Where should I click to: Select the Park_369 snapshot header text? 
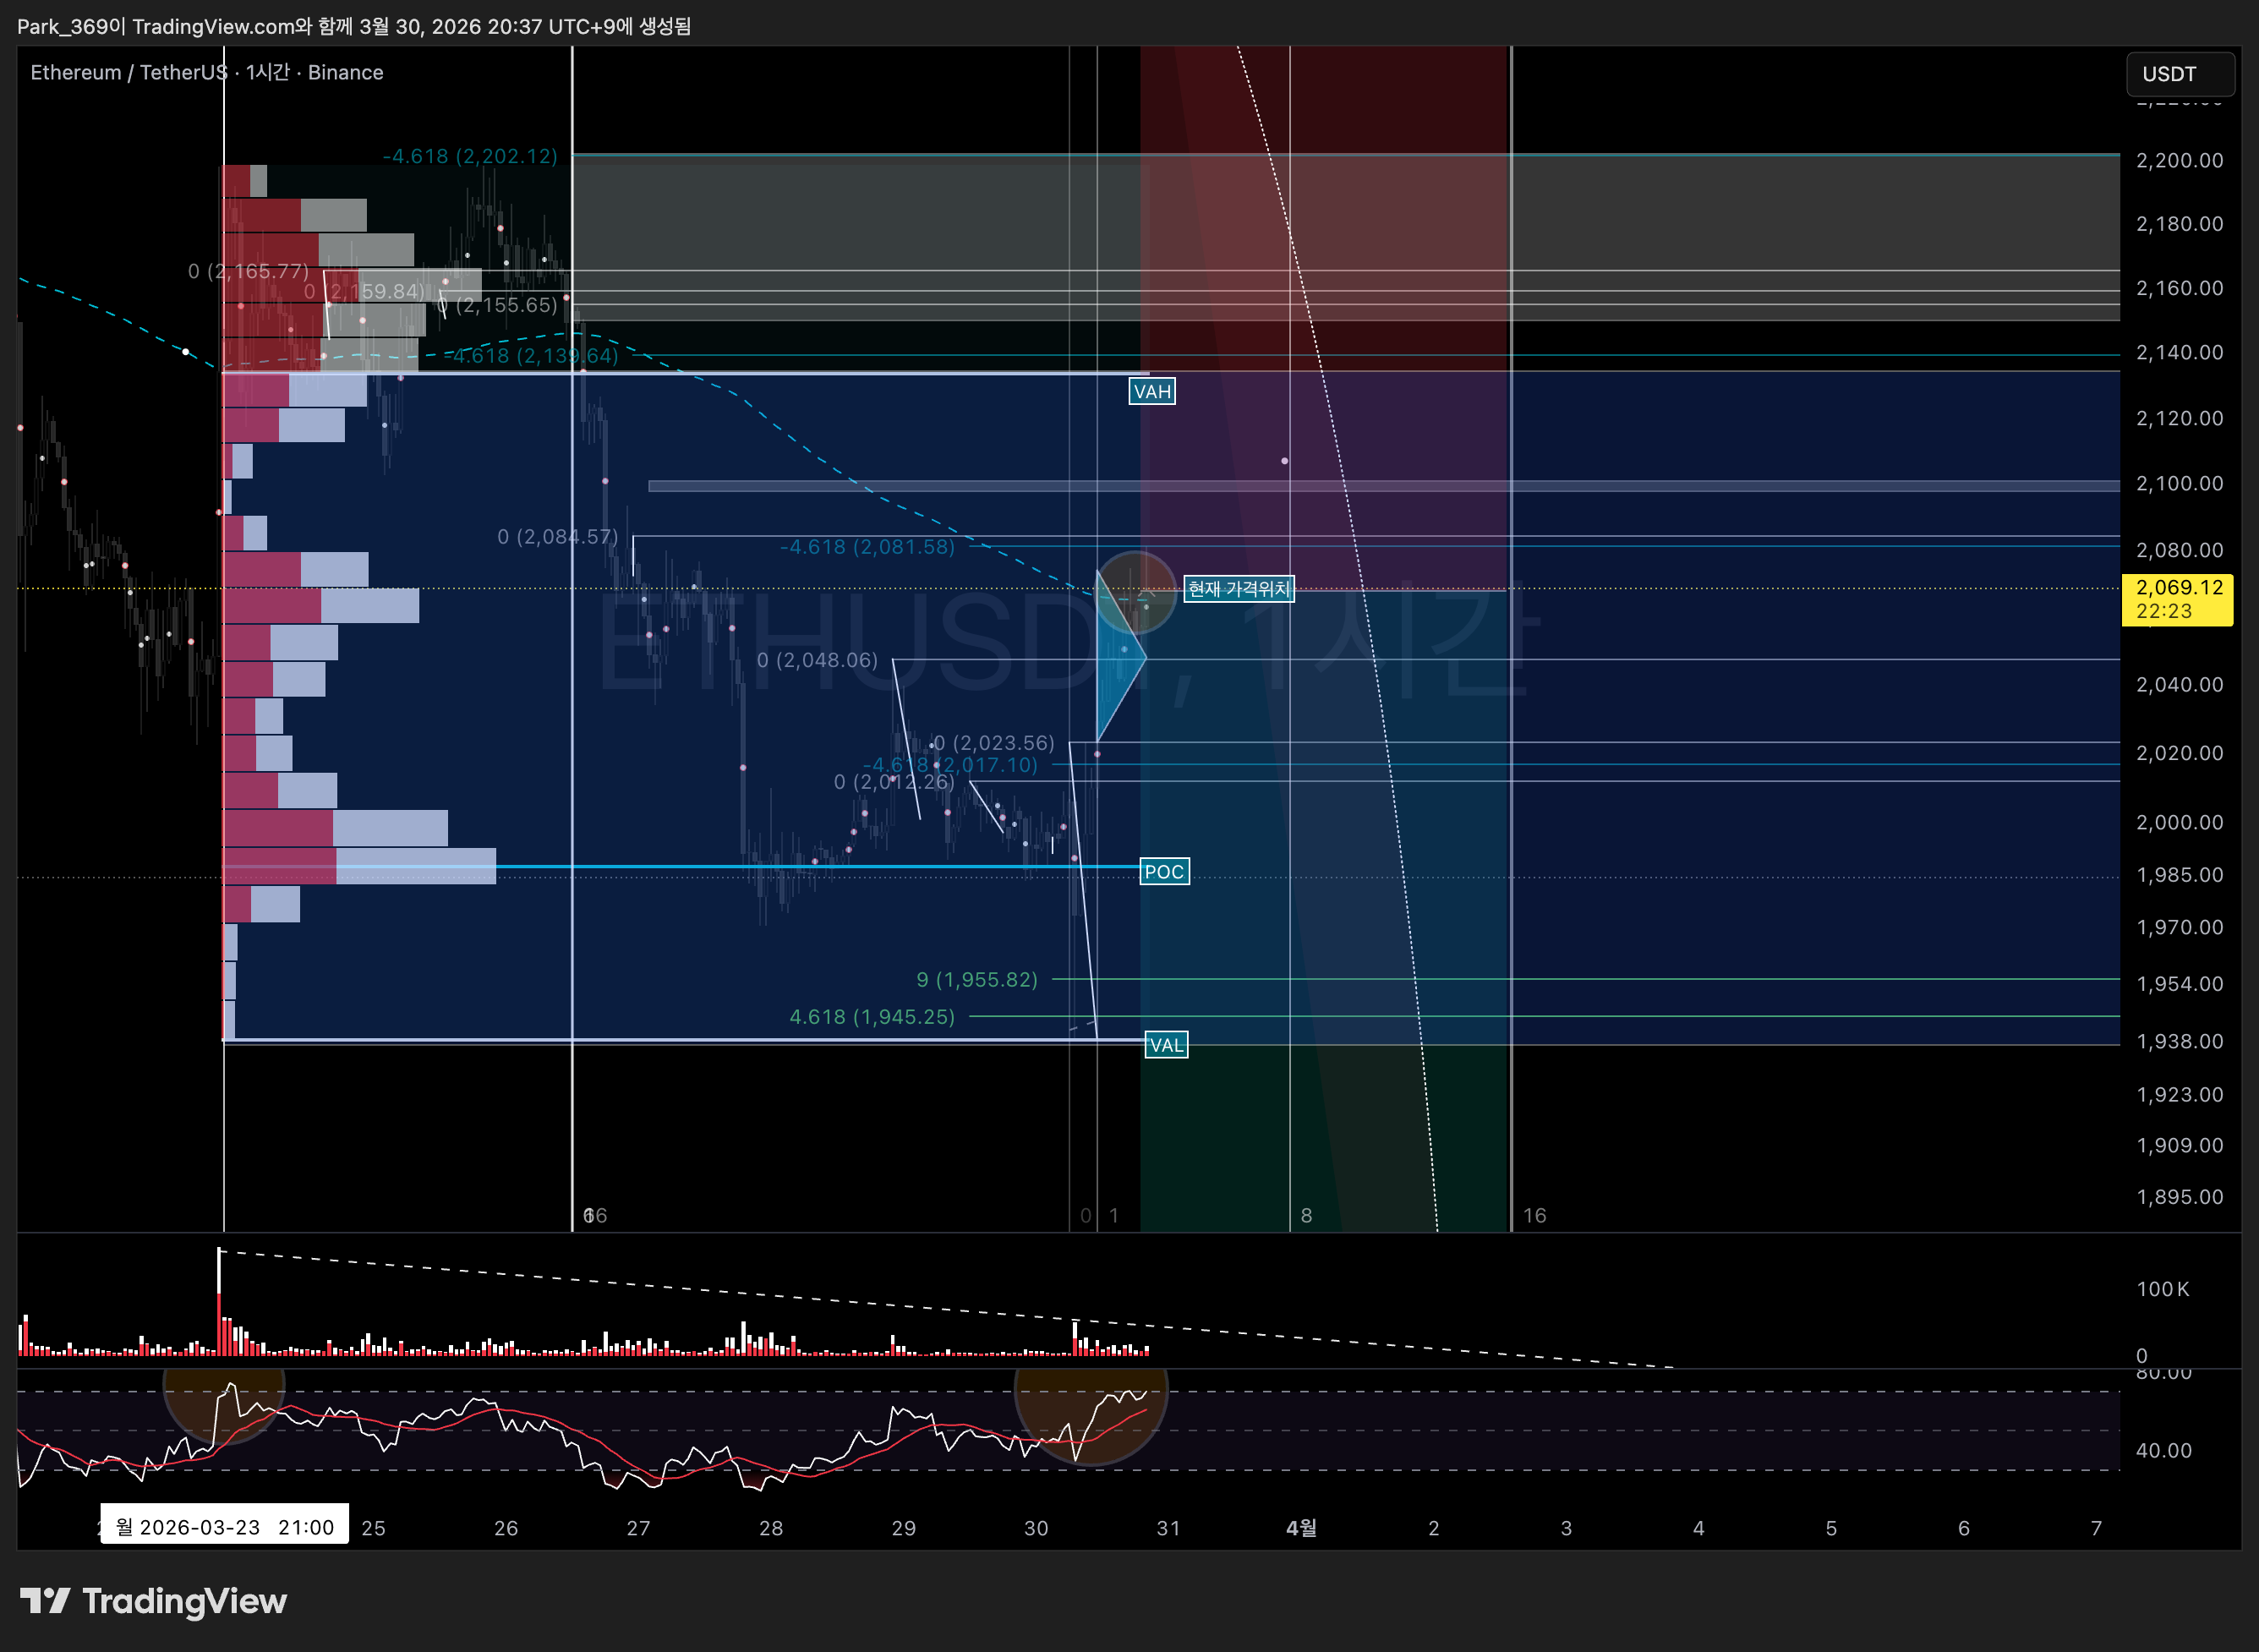tap(354, 26)
